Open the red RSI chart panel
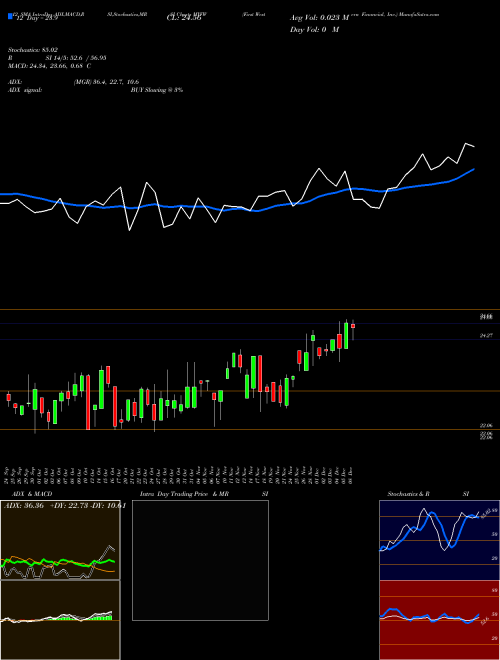The width and height of the screenshot is (500, 660). [x=439, y=620]
